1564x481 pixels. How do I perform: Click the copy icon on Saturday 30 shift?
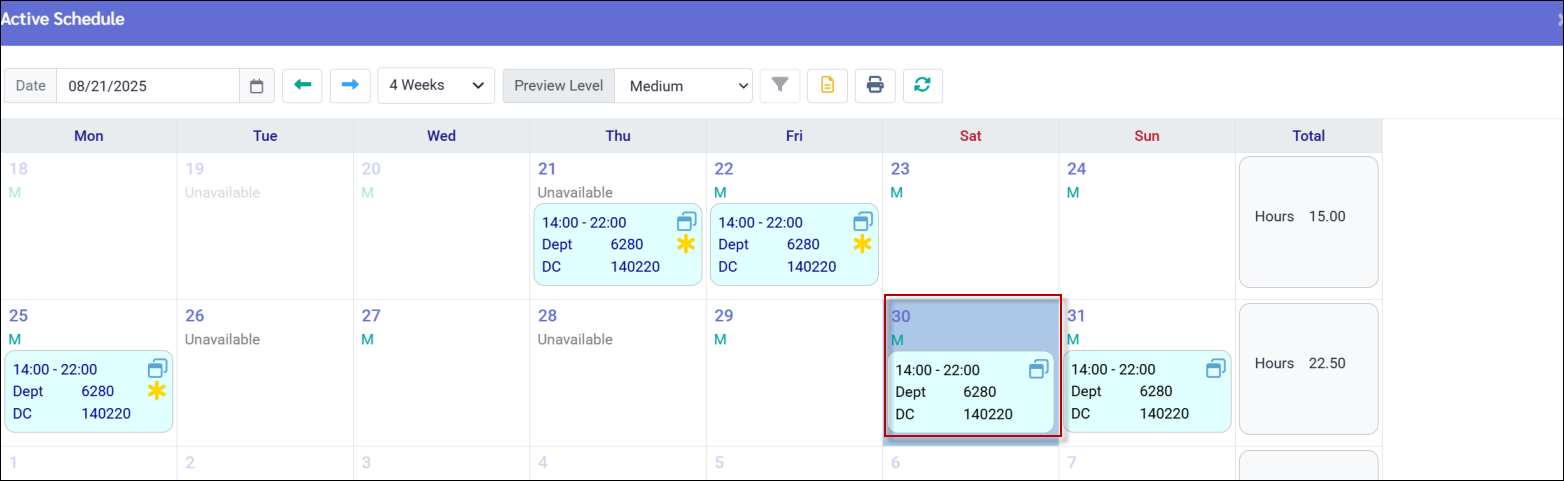[1039, 370]
